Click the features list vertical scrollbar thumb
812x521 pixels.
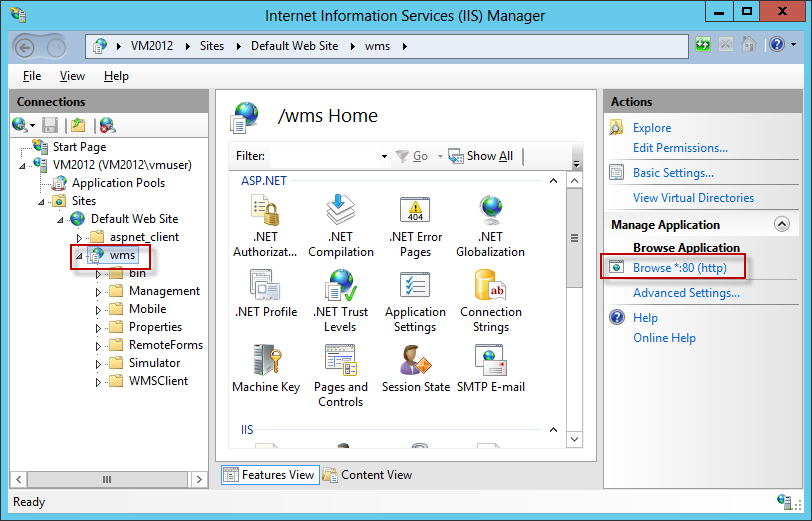pos(574,238)
